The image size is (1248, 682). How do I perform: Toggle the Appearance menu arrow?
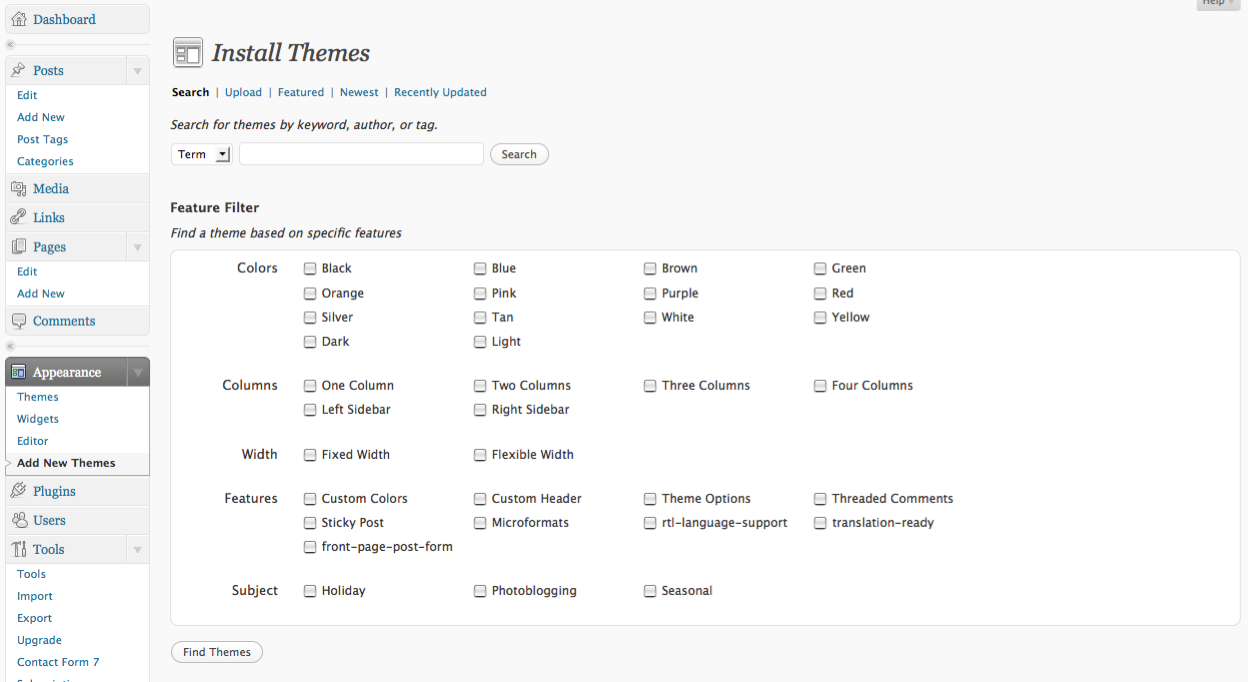click(138, 373)
